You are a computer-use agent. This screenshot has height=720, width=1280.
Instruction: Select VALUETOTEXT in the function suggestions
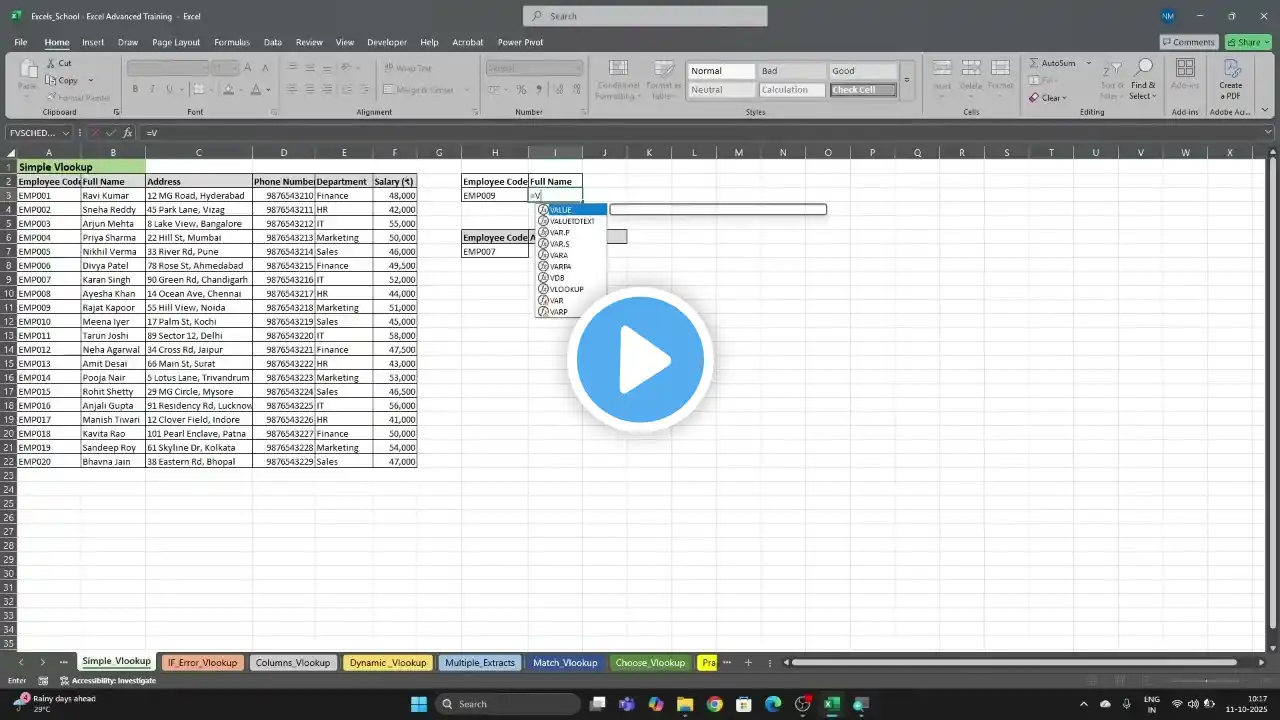[x=571, y=221]
